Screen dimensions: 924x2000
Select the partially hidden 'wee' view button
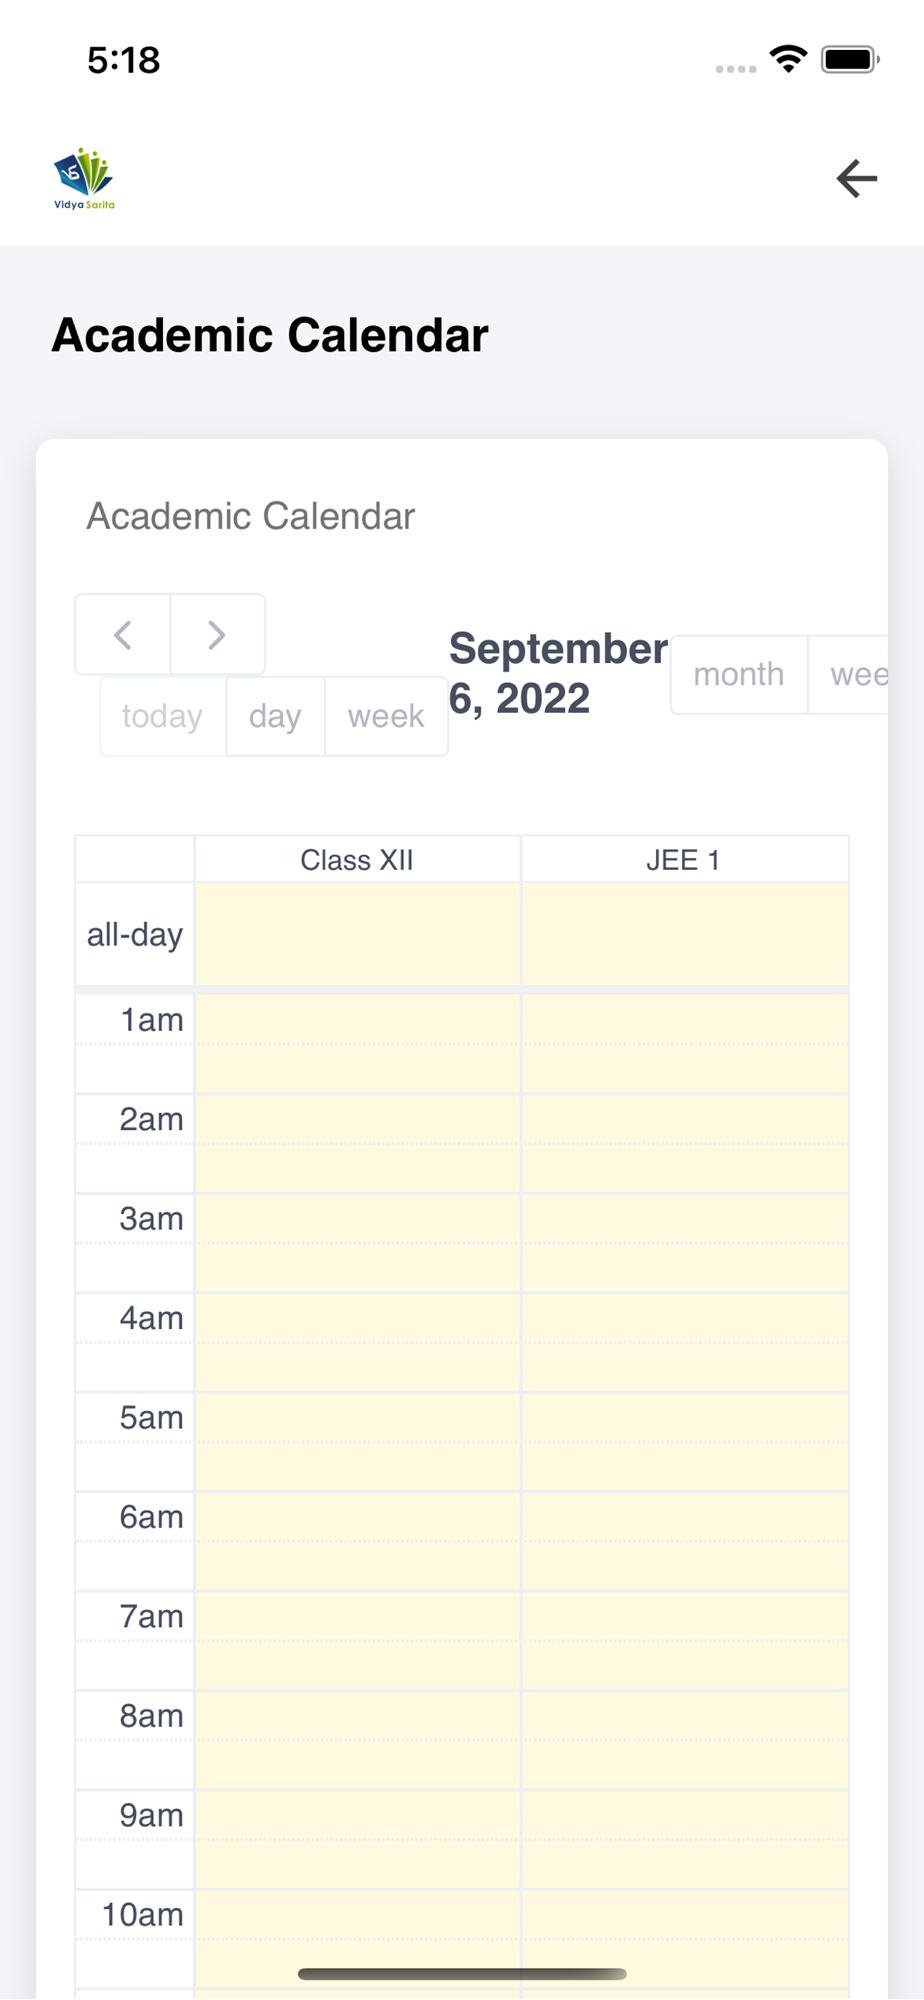point(849,675)
